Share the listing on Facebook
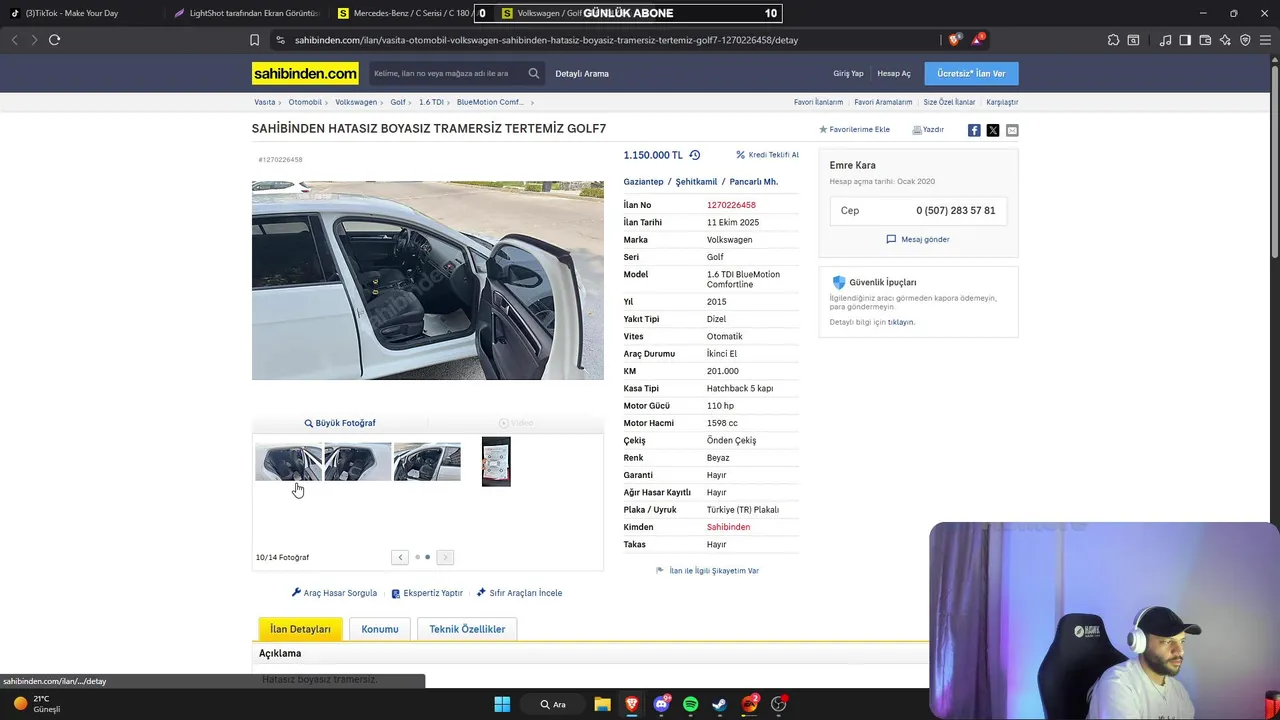1280x720 pixels. click(x=974, y=130)
